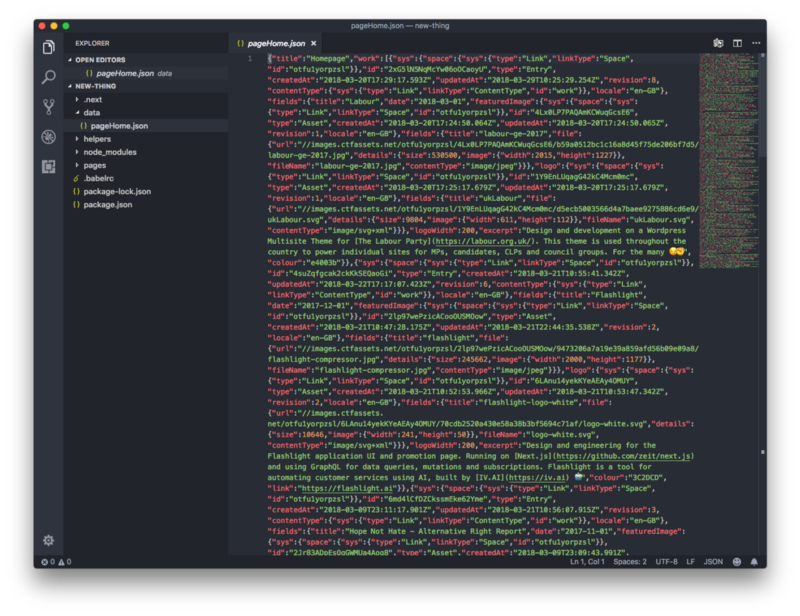Open the More Actions ellipsis menu
This screenshot has width=800, height=616.
[x=756, y=43]
